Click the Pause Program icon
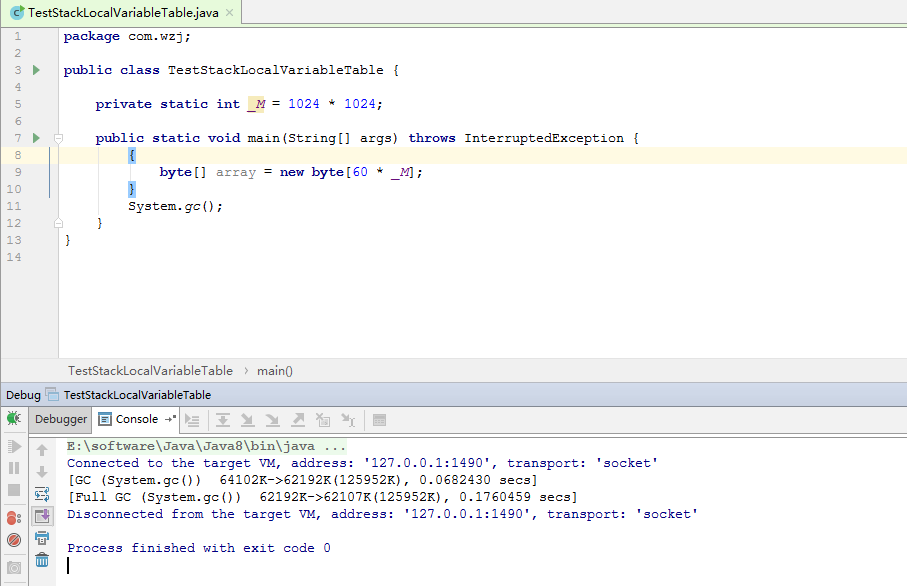Image resolution: width=907 pixels, height=586 pixels. click(14, 468)
